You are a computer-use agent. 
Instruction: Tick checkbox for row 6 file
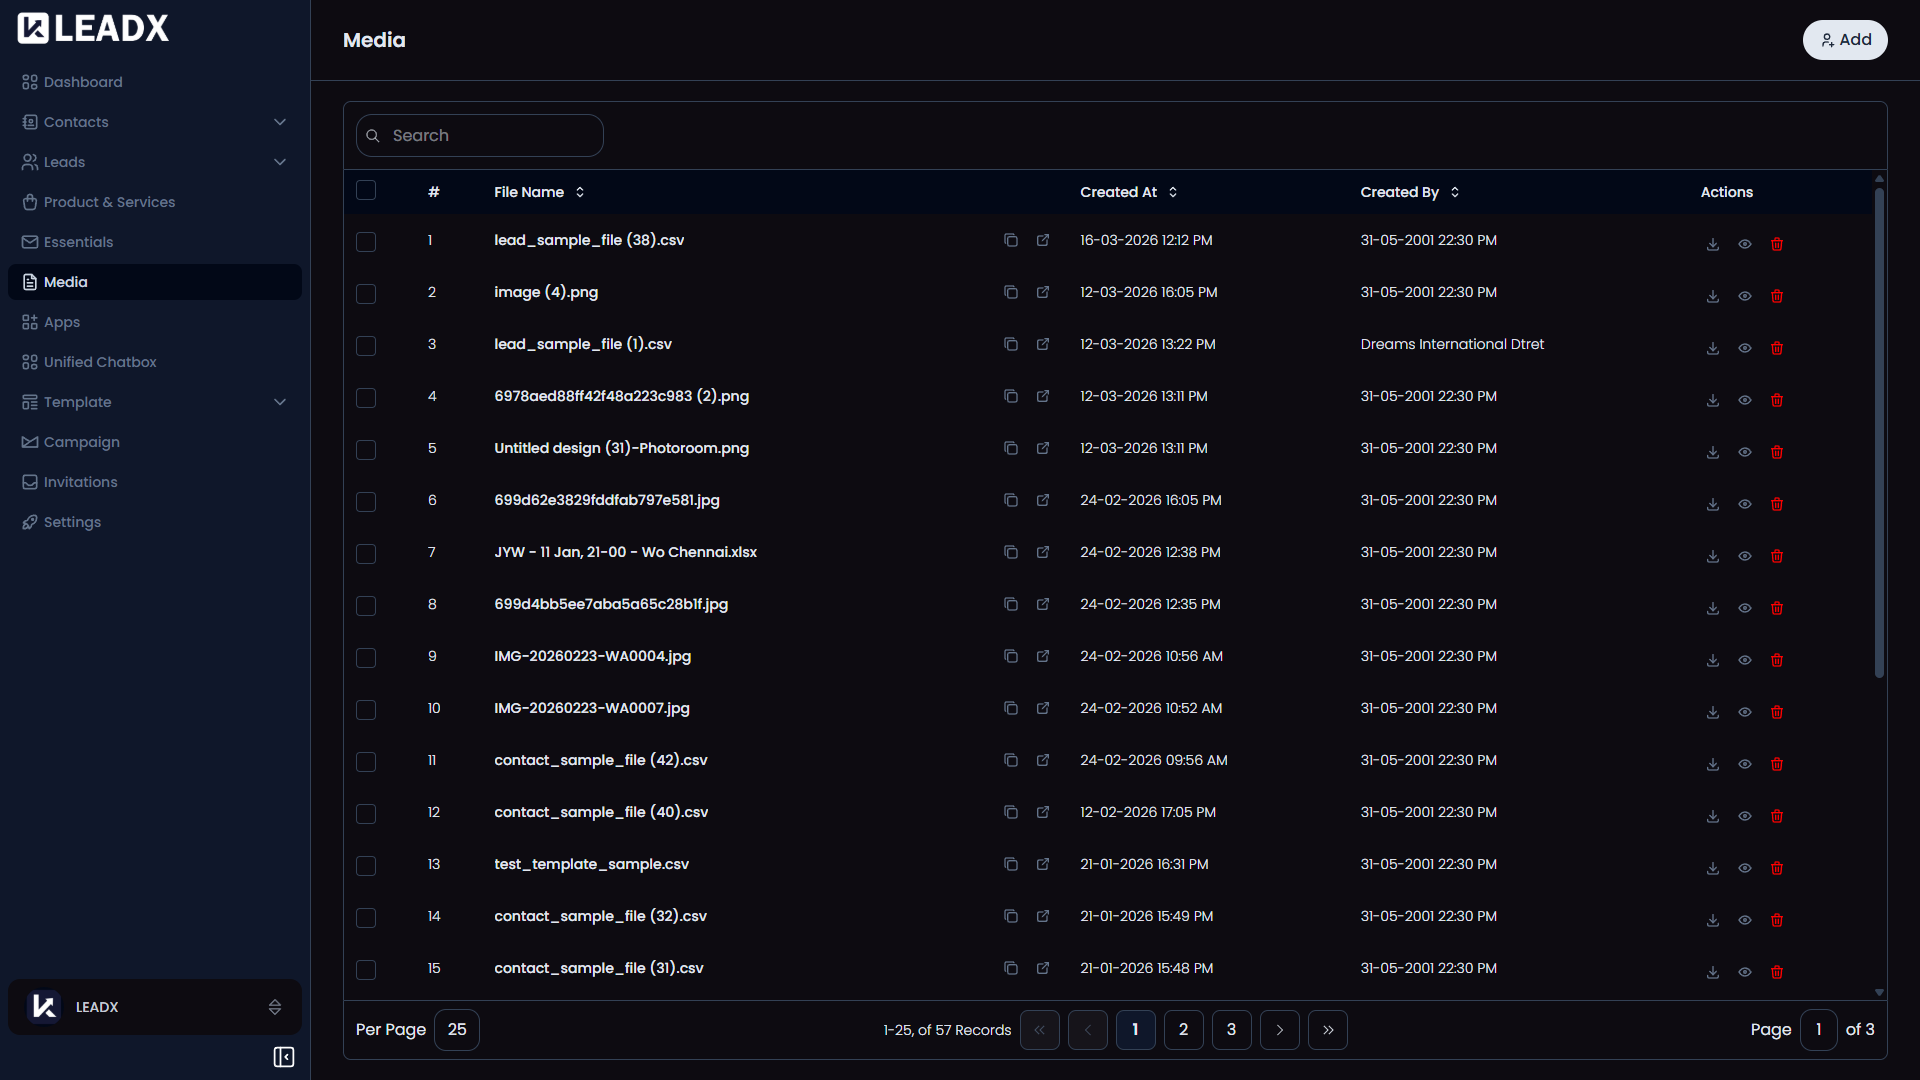pyautogui.click(x=366, y=502)
